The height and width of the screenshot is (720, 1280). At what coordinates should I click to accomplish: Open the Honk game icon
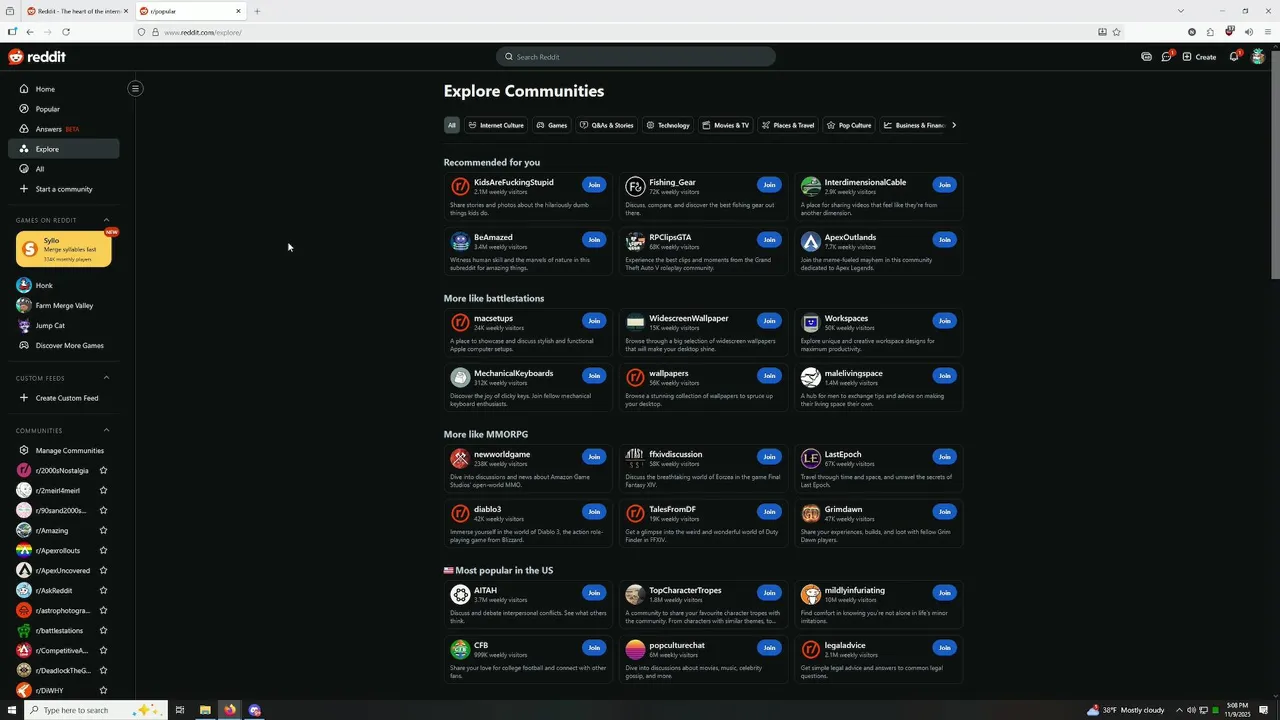click(24, 285)
